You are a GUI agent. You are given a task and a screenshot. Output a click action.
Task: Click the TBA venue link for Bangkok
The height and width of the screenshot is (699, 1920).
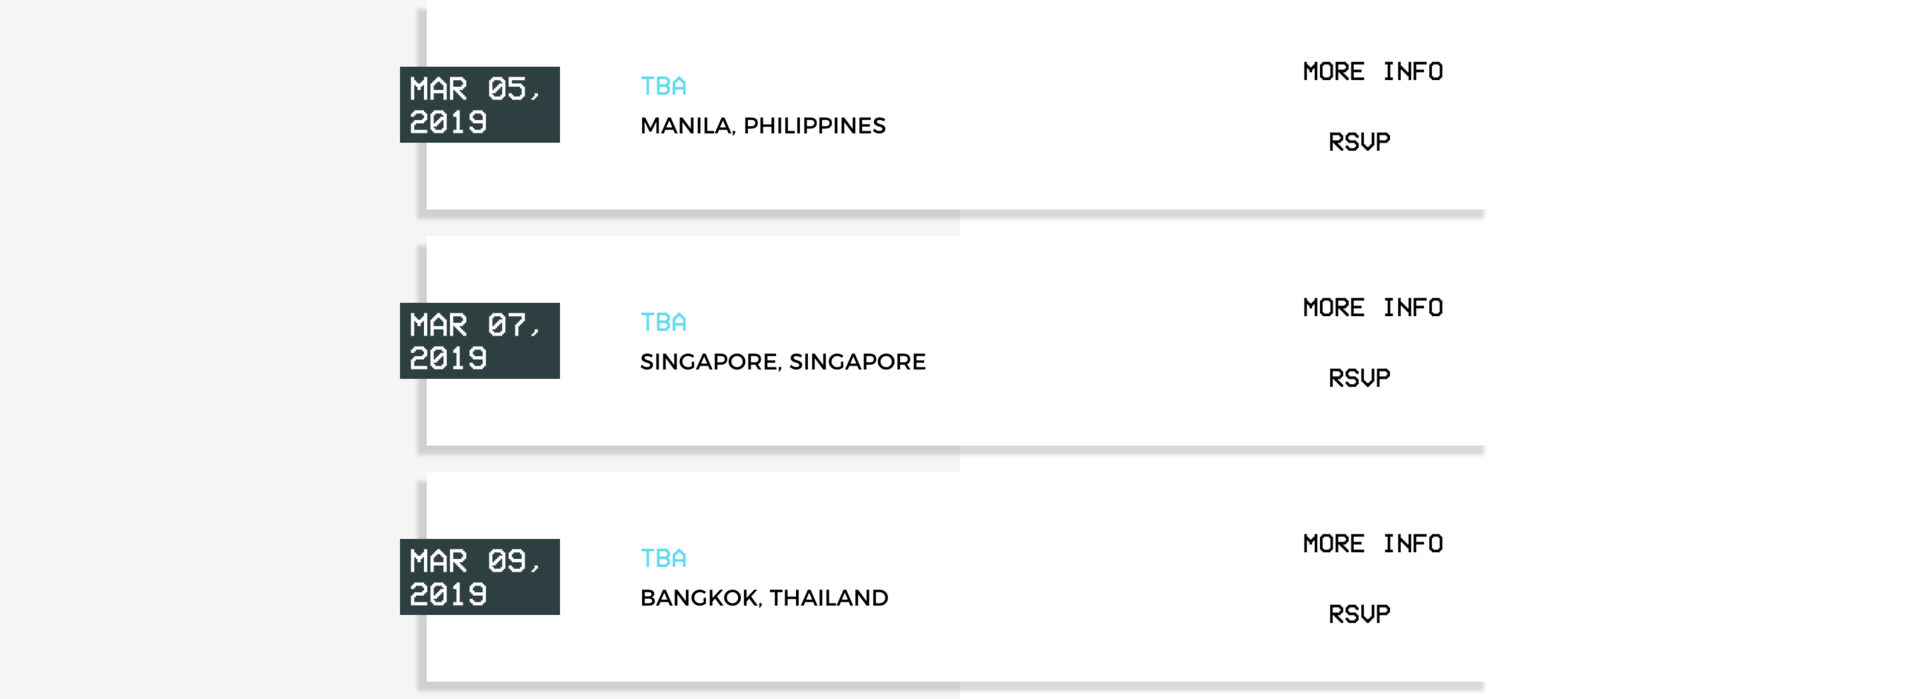click(663, 559)
